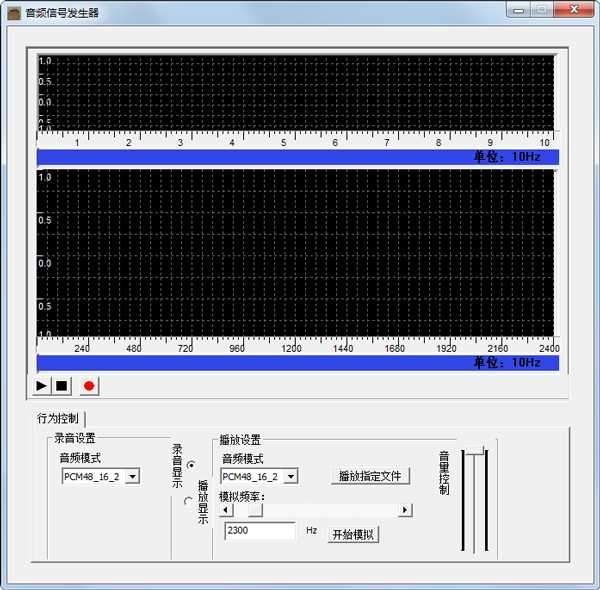Open the 播放设置 音频模式 dropdown

click(291, 477)
